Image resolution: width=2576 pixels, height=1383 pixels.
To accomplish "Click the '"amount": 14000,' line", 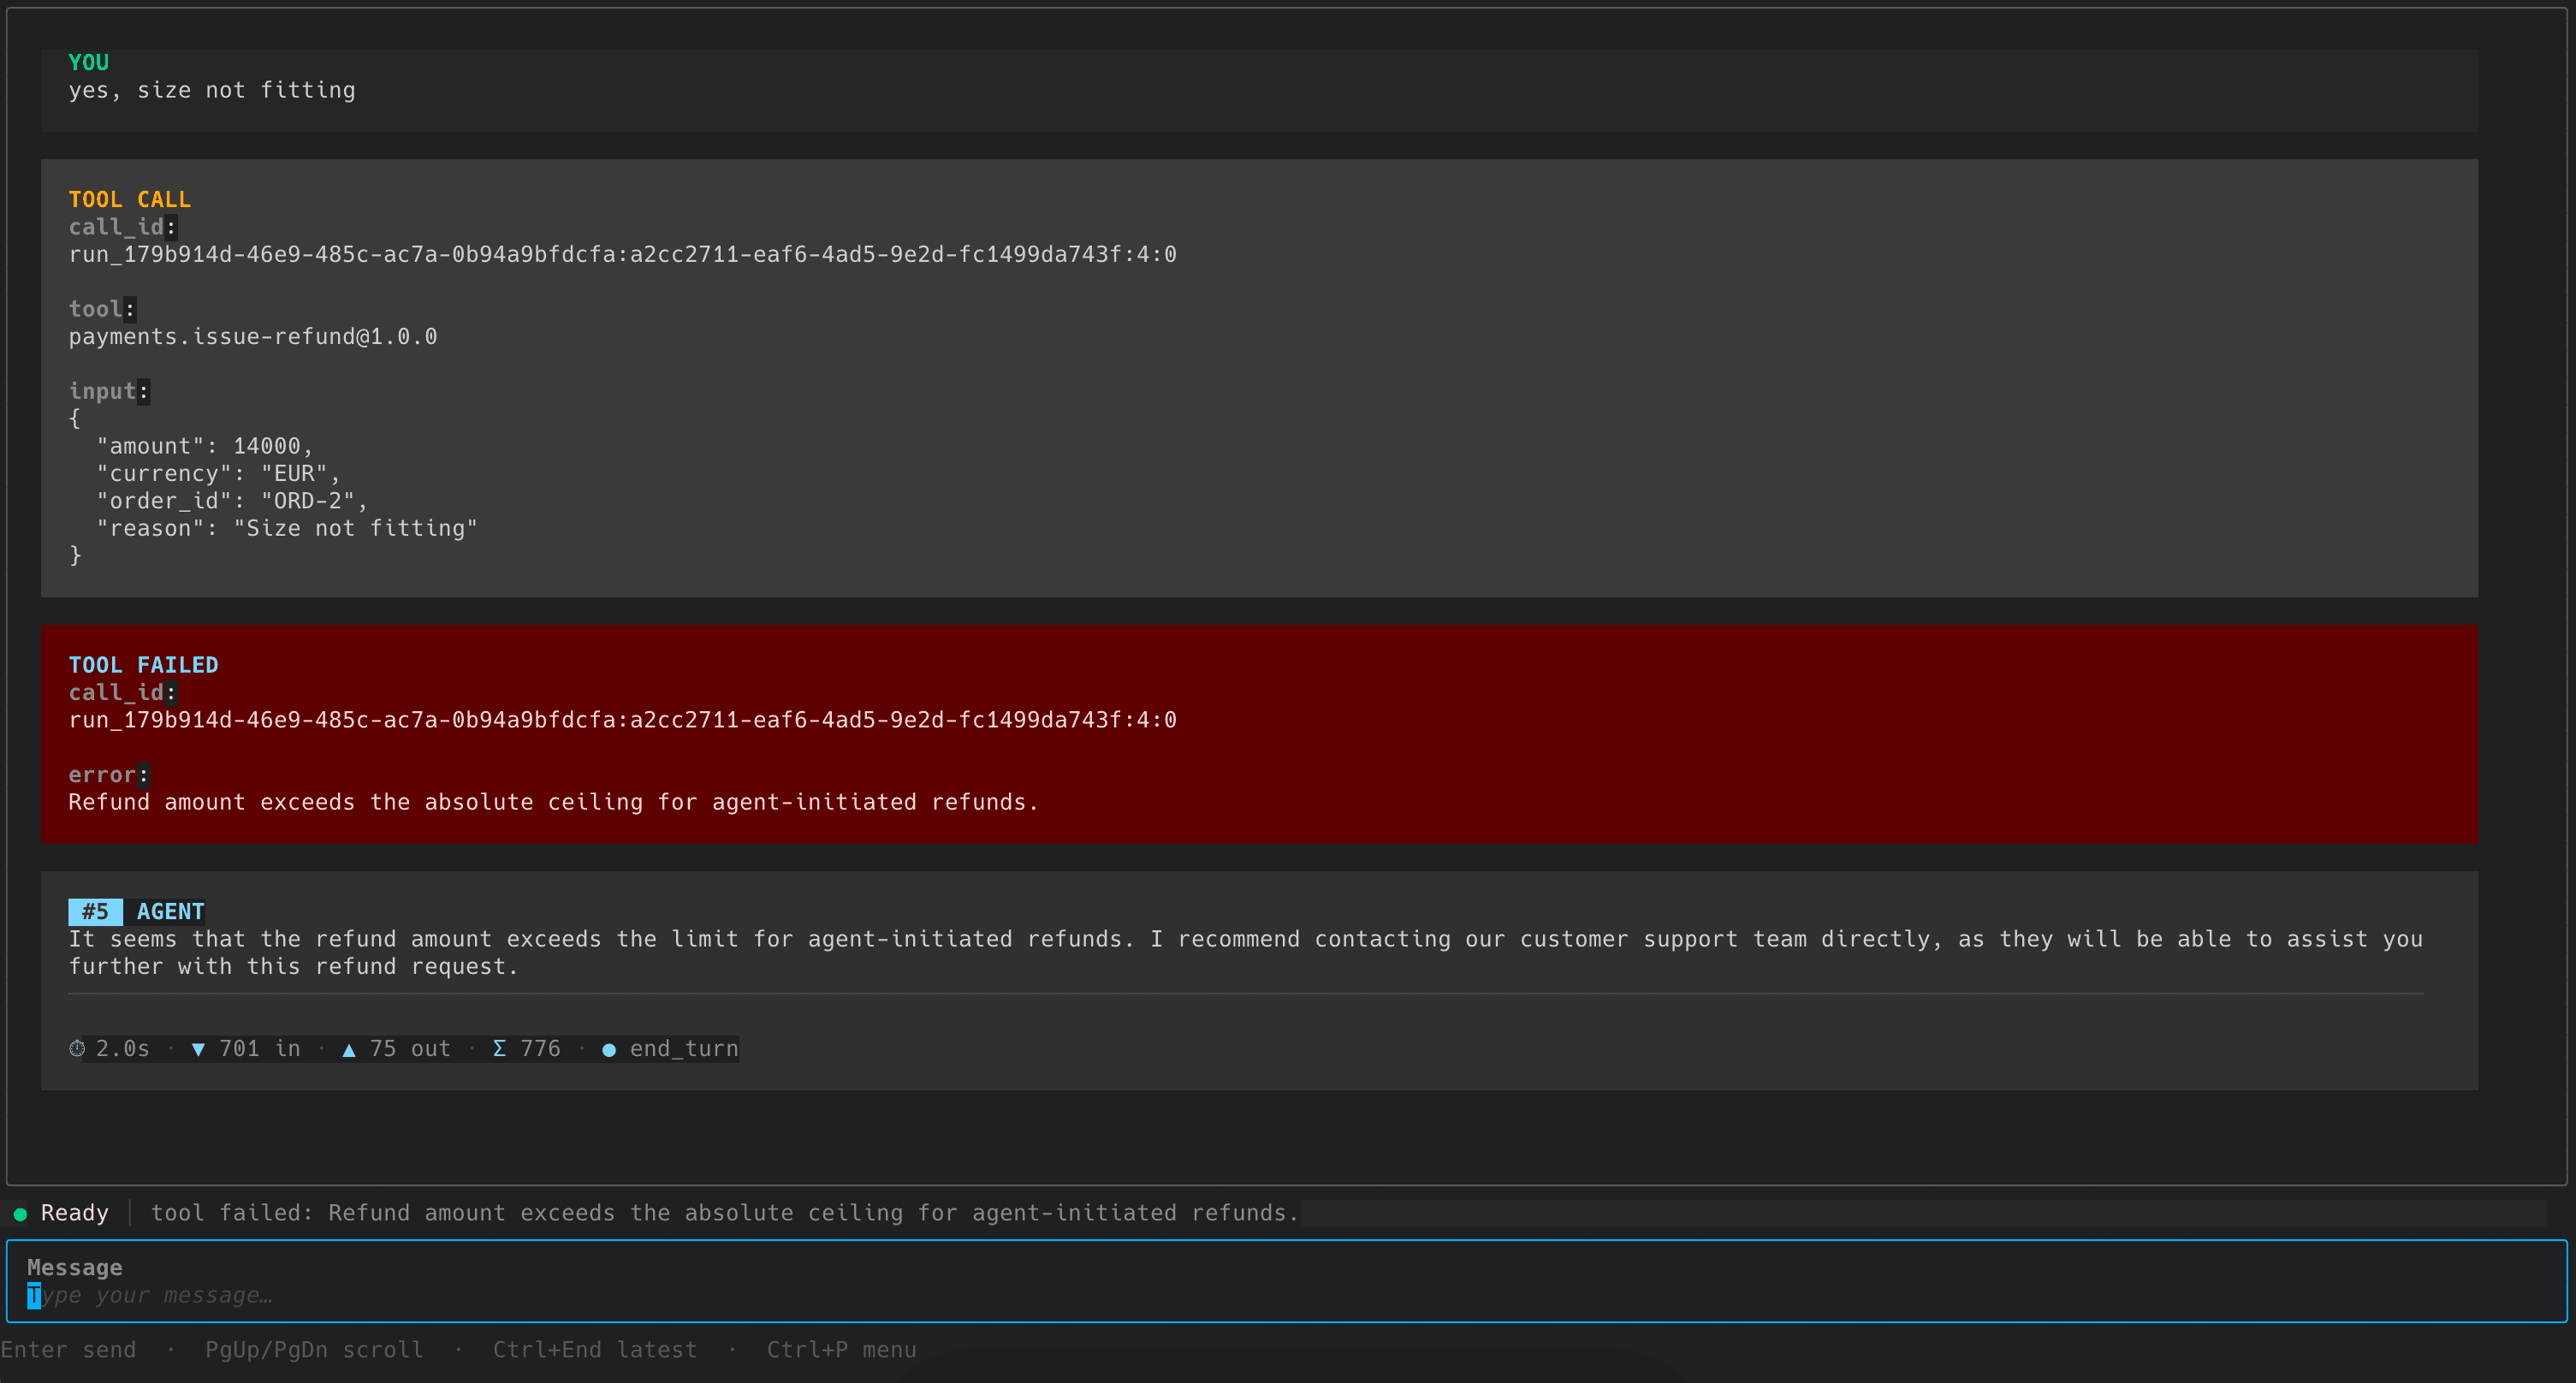I will point(205,446).
